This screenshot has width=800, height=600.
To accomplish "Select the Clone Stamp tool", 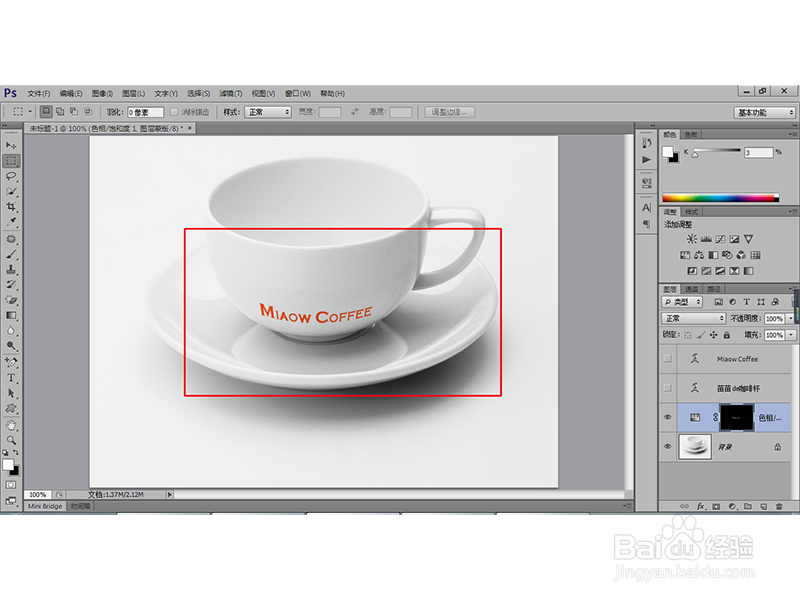I will click(x=11, y=269).
